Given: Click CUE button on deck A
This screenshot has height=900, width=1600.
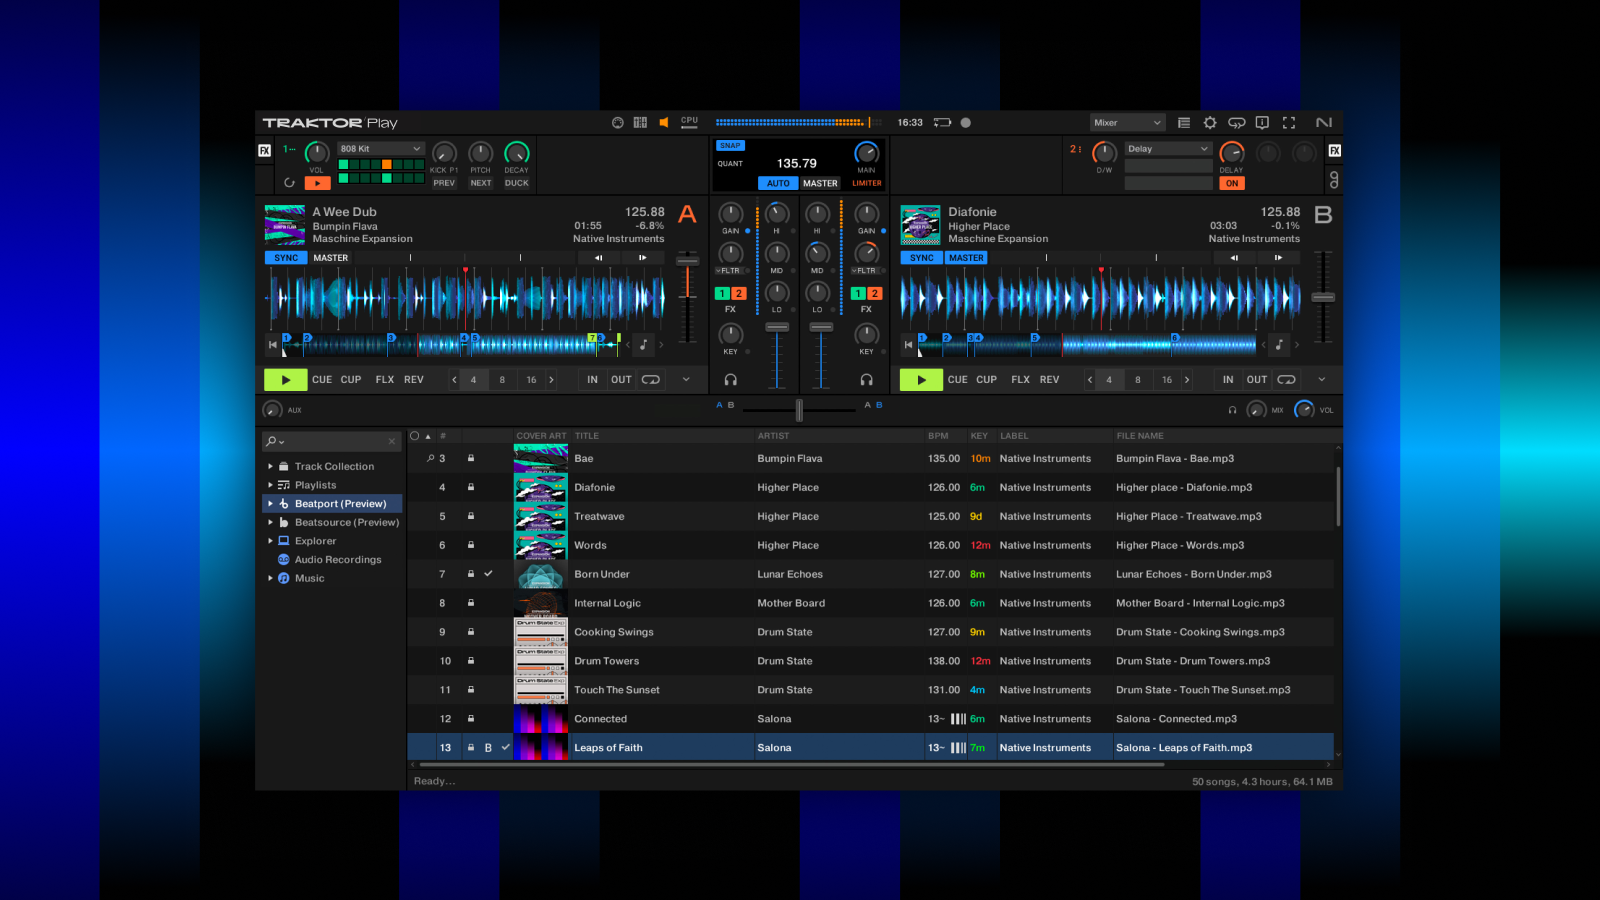Looking at the screenshot, I should point(322,380).
